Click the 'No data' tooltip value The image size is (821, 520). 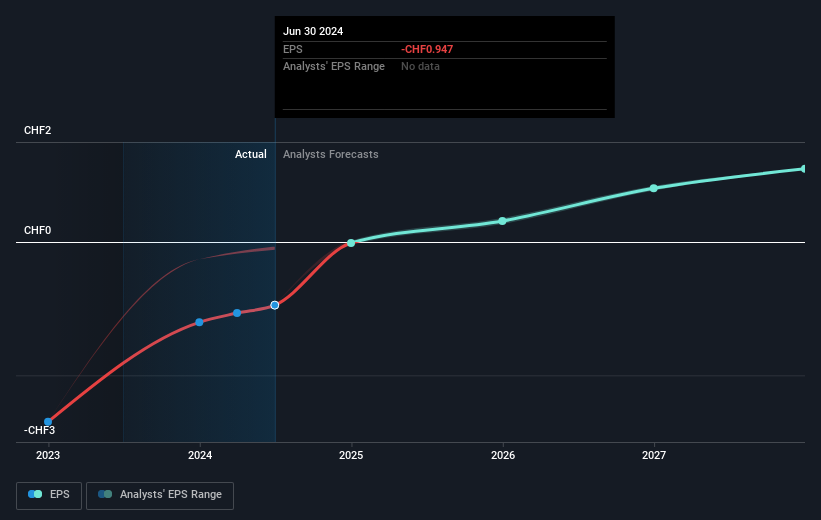pos(420,67)
